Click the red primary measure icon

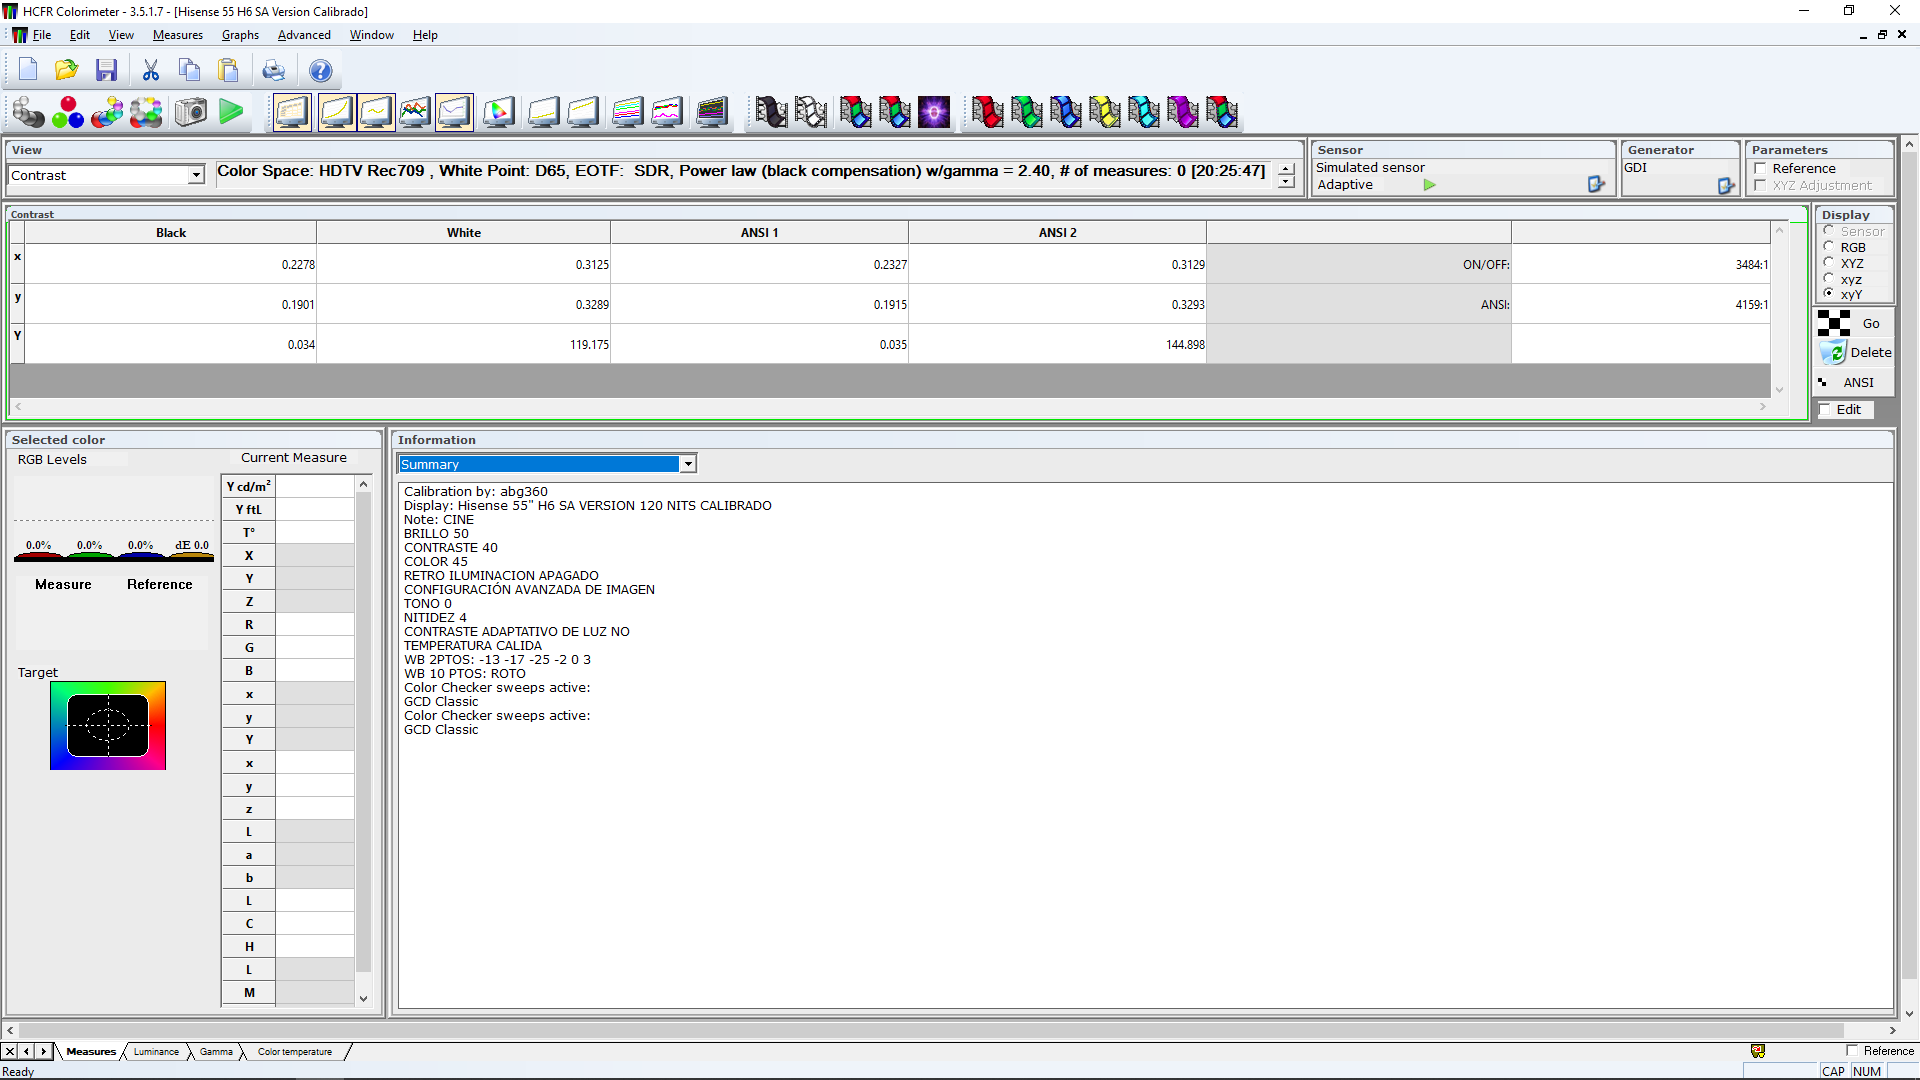pyautogui.click(x=987, y=112)
